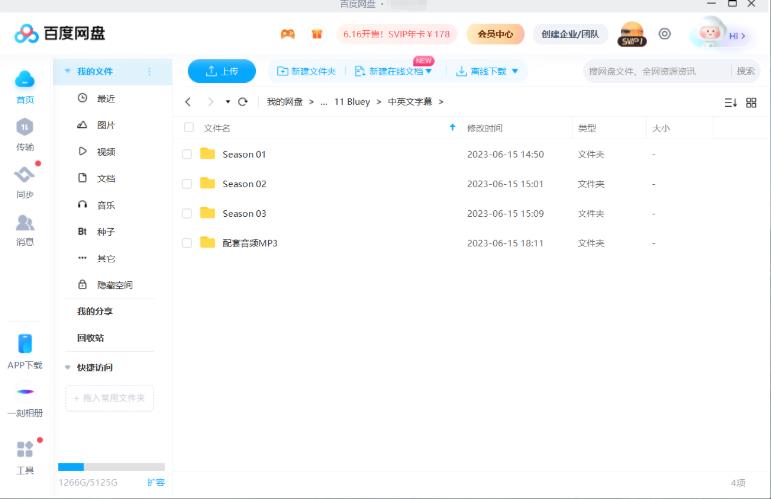771x499 pixels.
Task: Click the 创建企业/团队 button
Action: (x=570, y=34)
